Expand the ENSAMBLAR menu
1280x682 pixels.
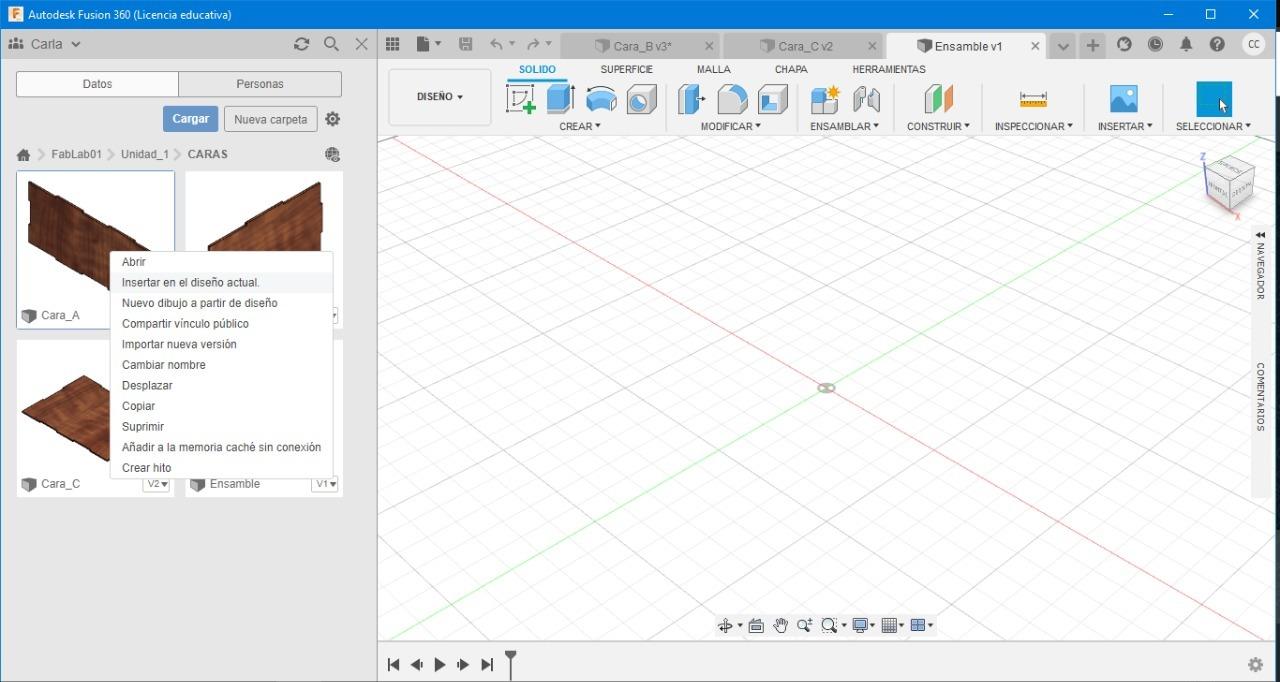(845, 126)
